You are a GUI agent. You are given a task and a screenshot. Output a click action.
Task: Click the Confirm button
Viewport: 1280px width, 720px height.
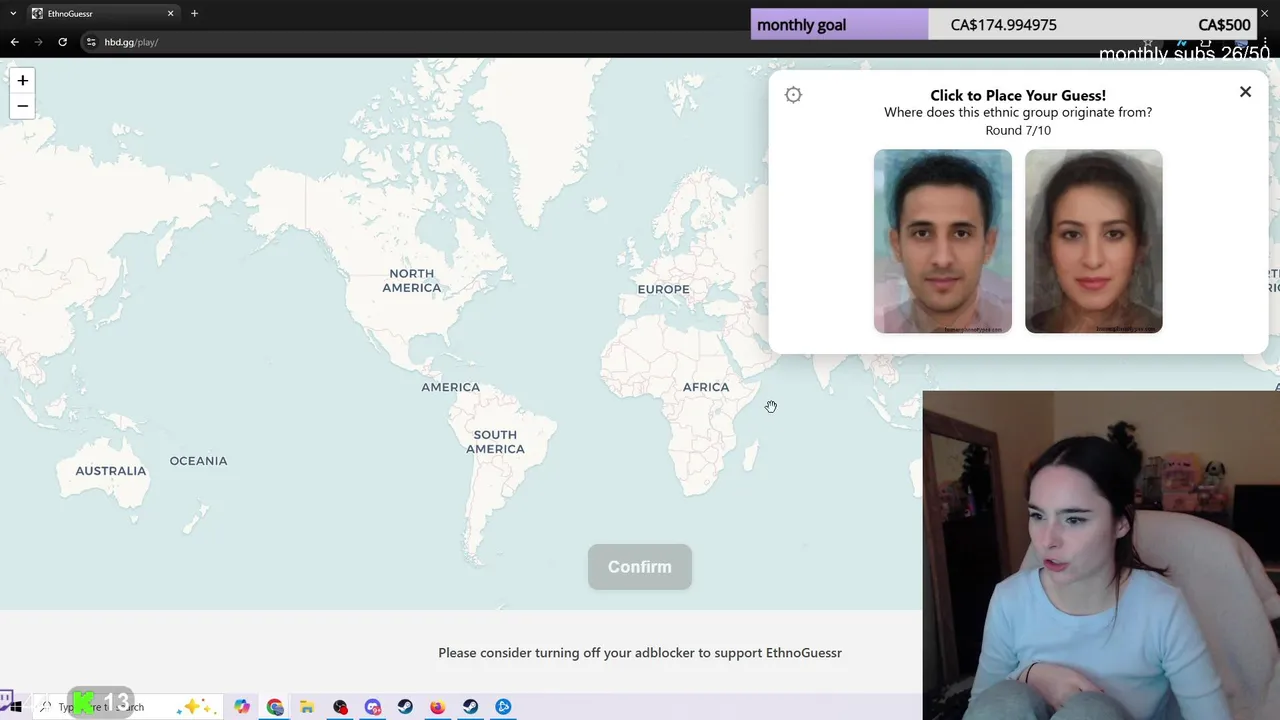(x=640, y=567)
